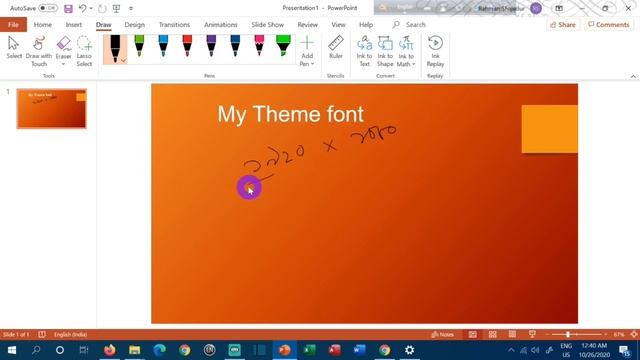Click English (India) language indicator
640x360 pixels.
[71, 335]
